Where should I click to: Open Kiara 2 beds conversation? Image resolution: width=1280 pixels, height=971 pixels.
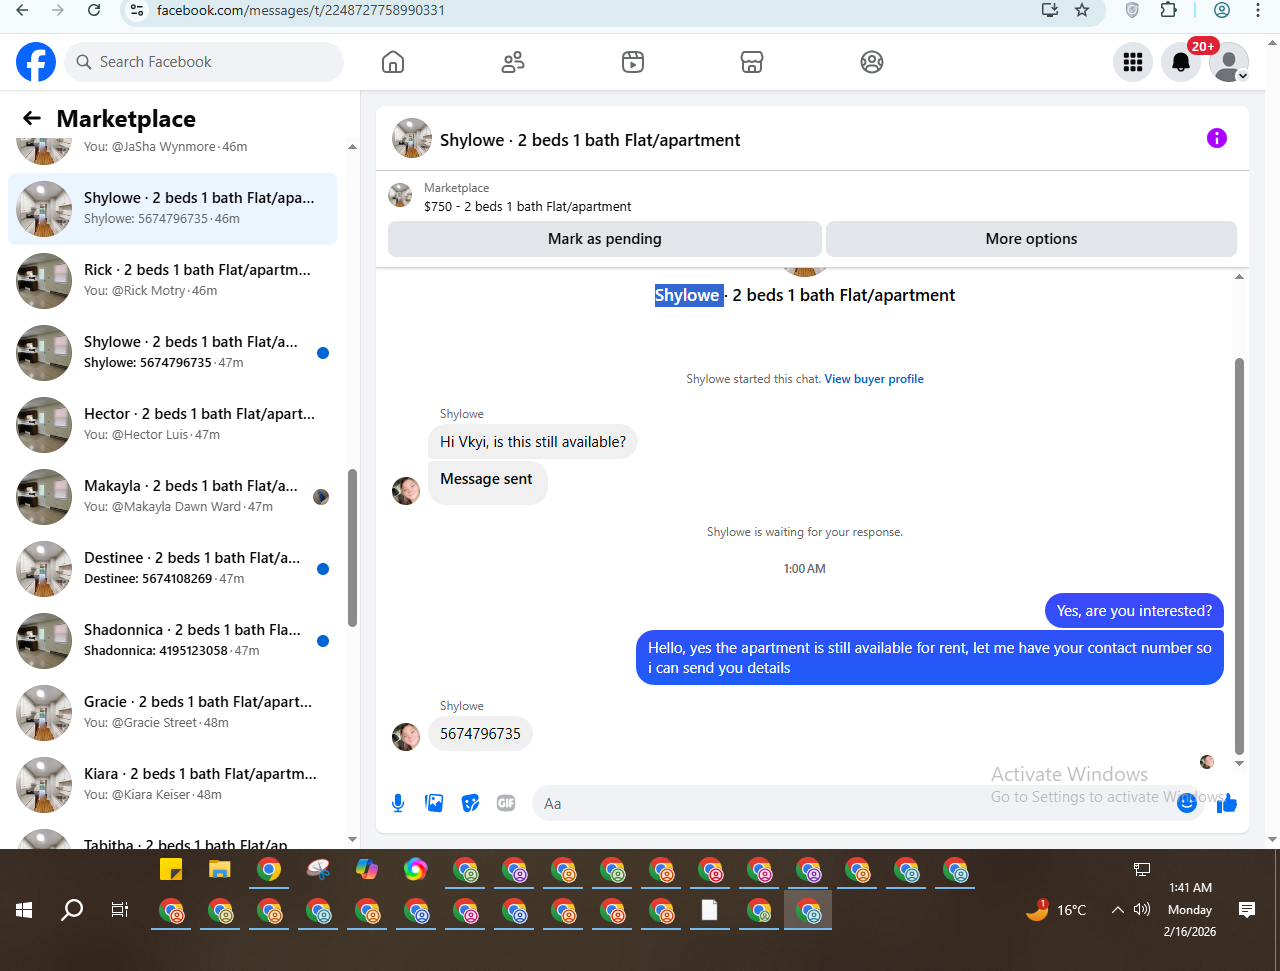(x=172, y=785)
